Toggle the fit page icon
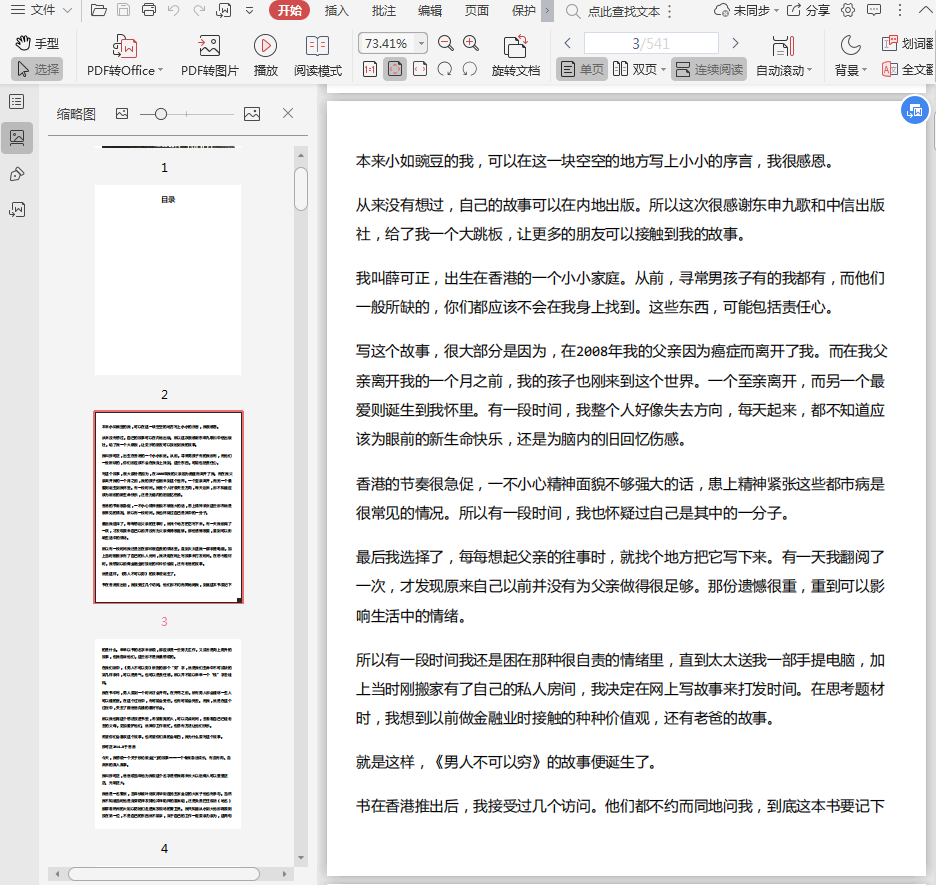Viewport: 936px width, 885px height. [x=395, y=69]
